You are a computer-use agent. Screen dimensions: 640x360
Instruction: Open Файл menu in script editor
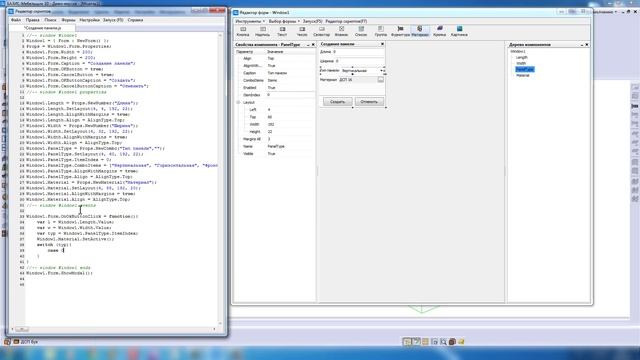pos(16,20)
